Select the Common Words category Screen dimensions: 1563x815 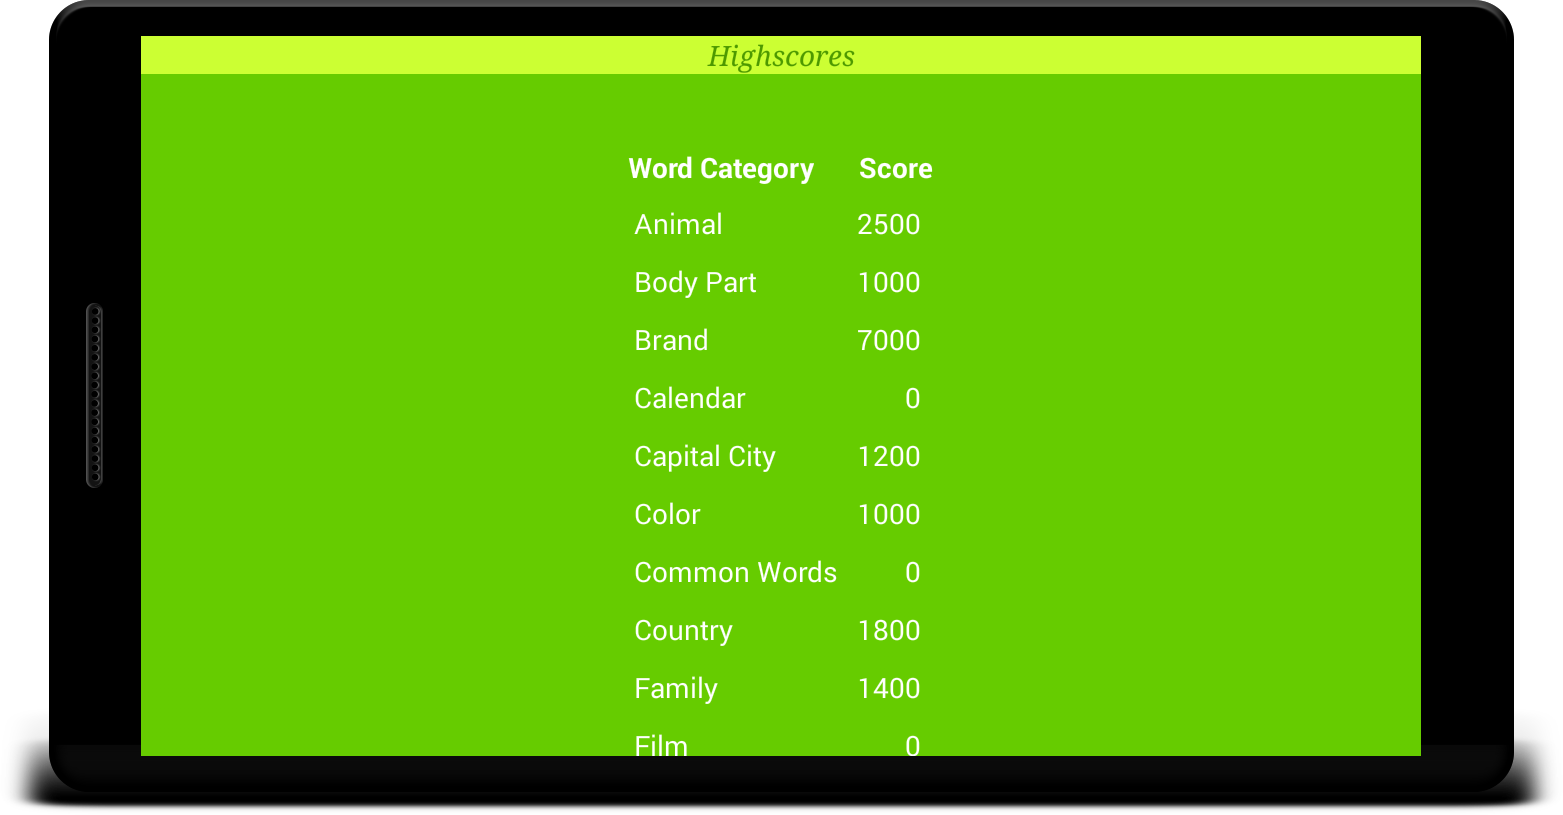pos(735,573)
